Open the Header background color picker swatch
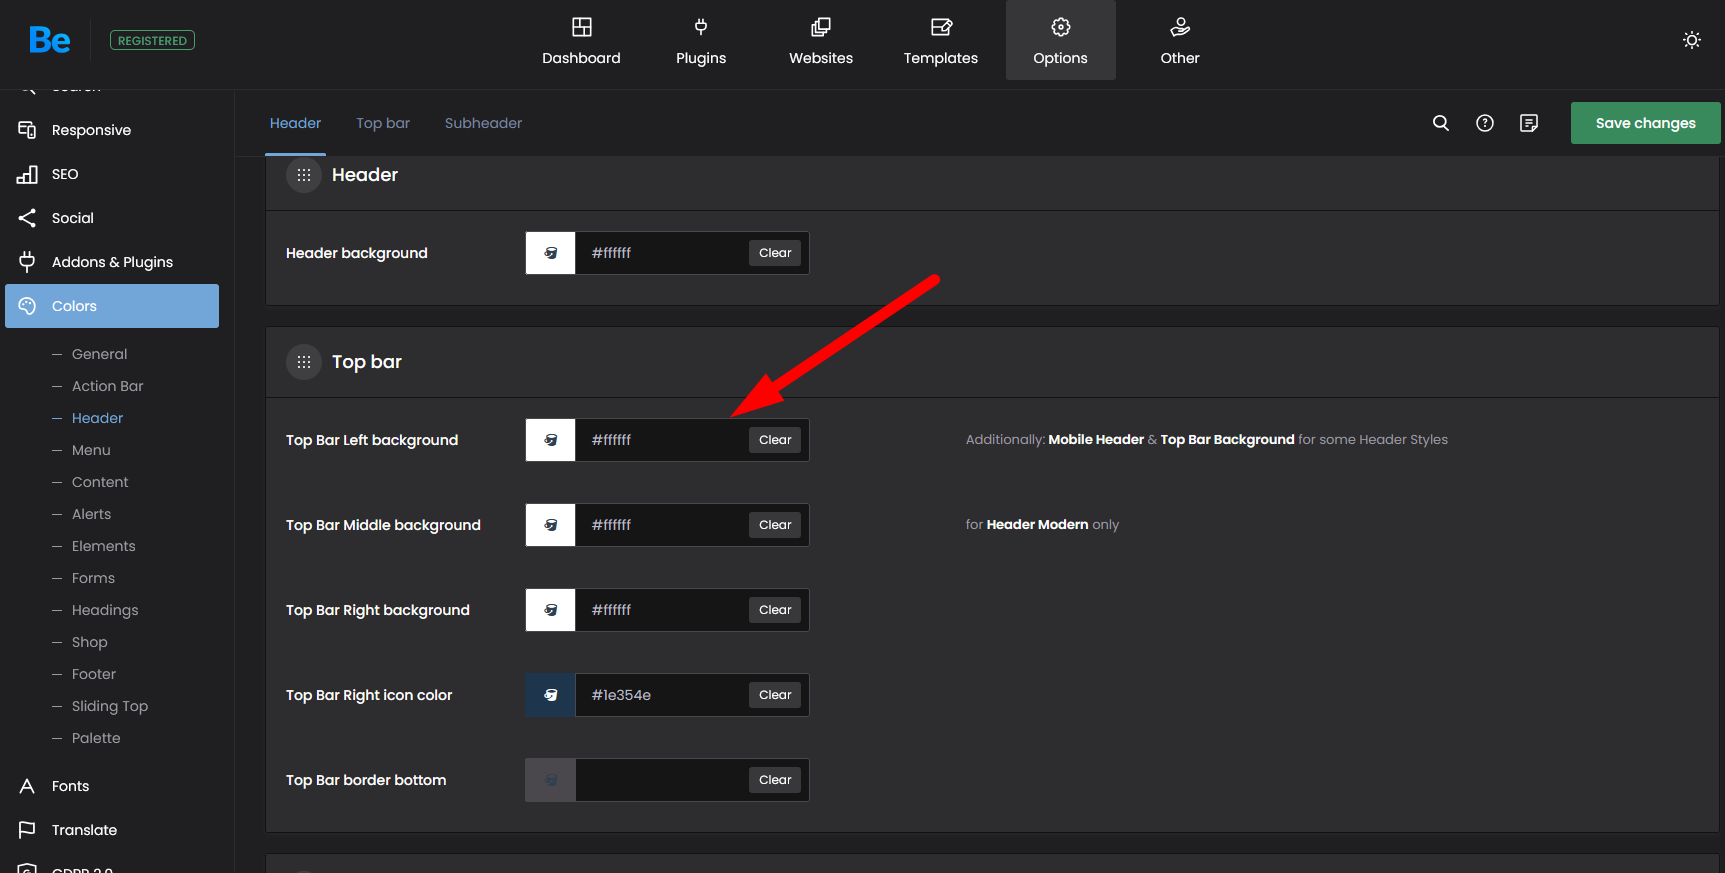This screenshot has height=873, width=1725. [550, 253]
